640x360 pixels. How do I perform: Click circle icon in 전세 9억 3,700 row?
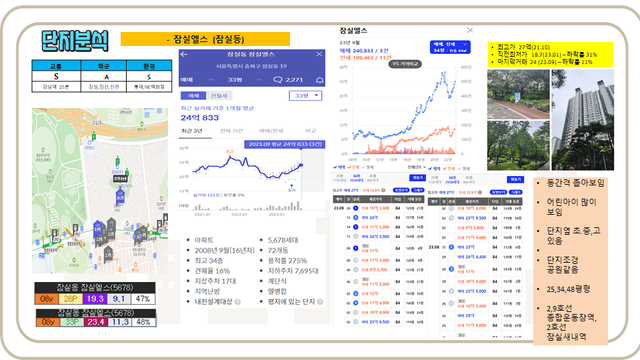[356, 270]
